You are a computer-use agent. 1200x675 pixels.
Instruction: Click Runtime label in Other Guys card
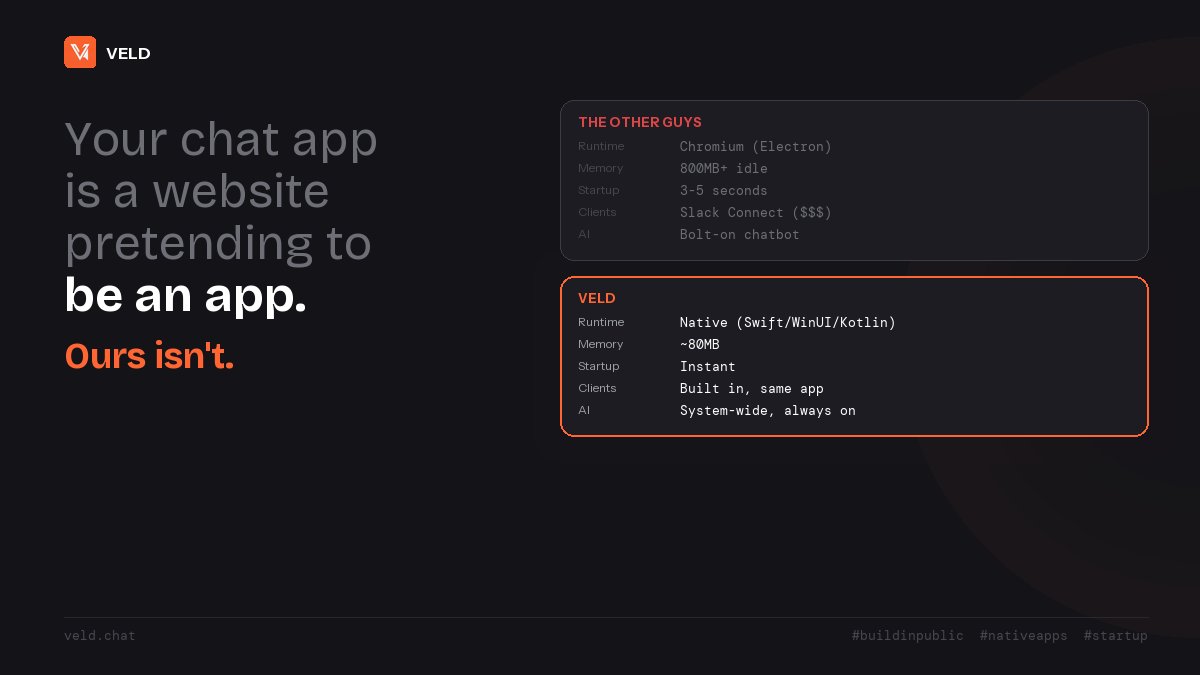[x=601, y=146]
